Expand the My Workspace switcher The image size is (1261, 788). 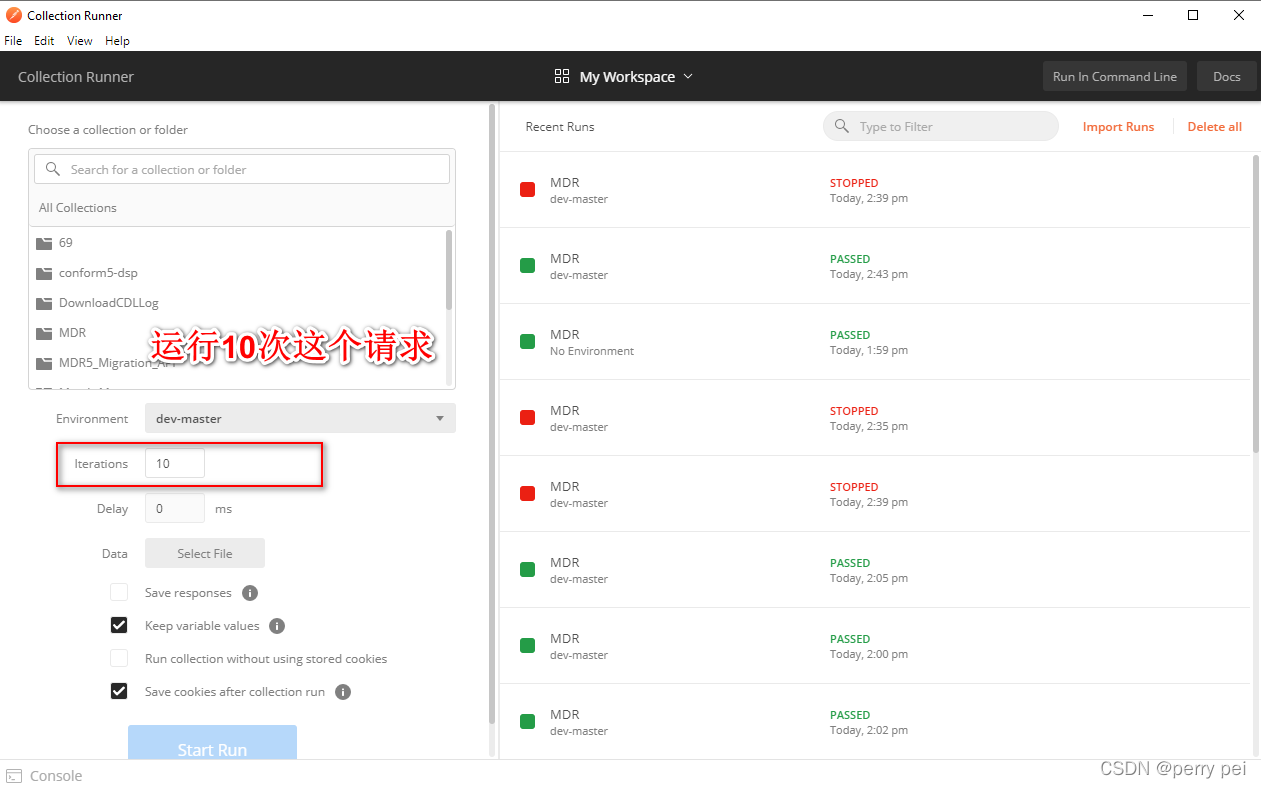point(624,76)
